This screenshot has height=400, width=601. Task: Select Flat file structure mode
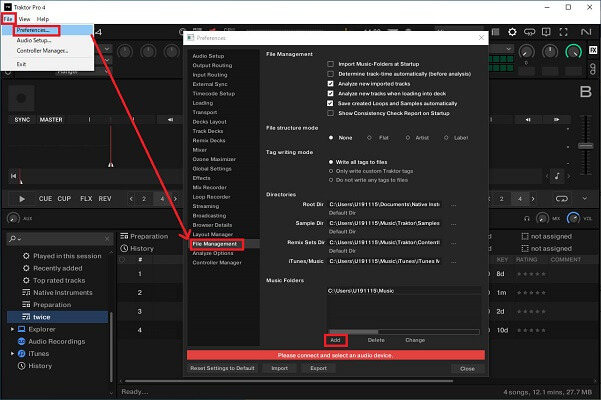point(369,138)
